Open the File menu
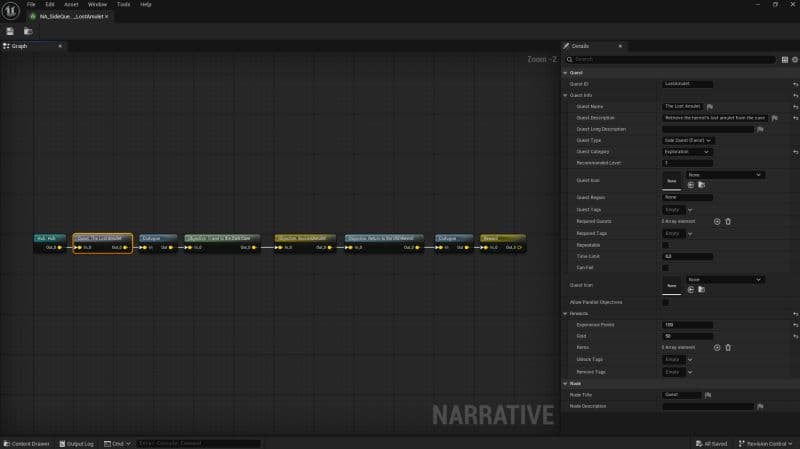This screenshot has height=449, width=800. pos(31,4)
